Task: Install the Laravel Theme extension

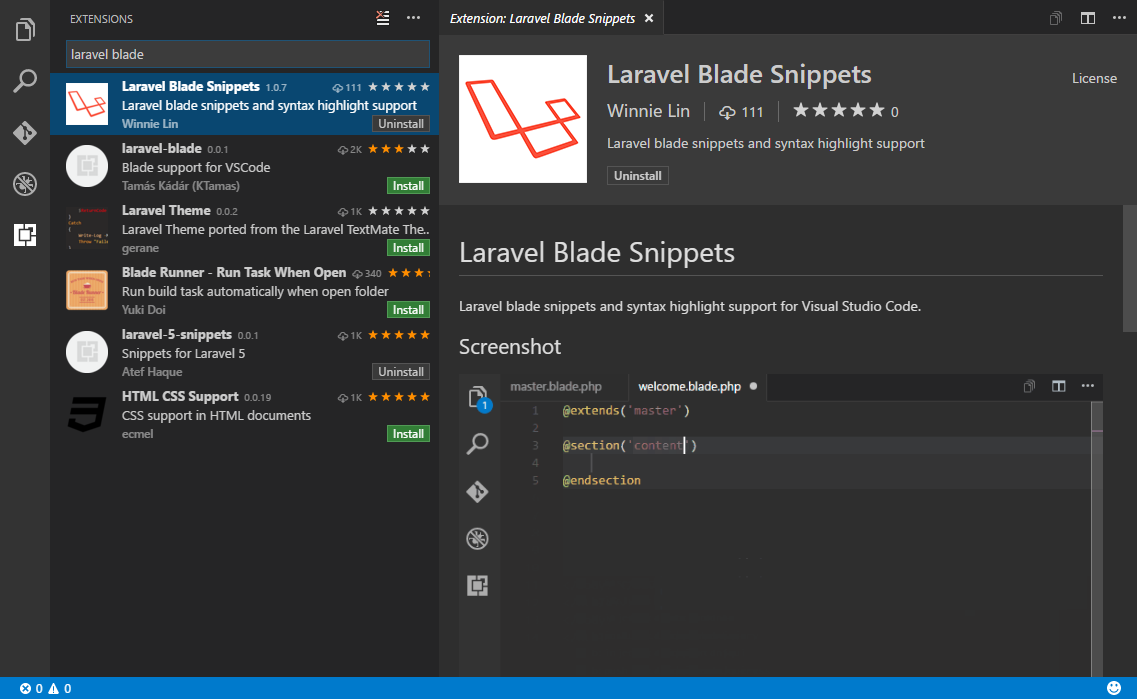Action: click(x=408, y=248)
